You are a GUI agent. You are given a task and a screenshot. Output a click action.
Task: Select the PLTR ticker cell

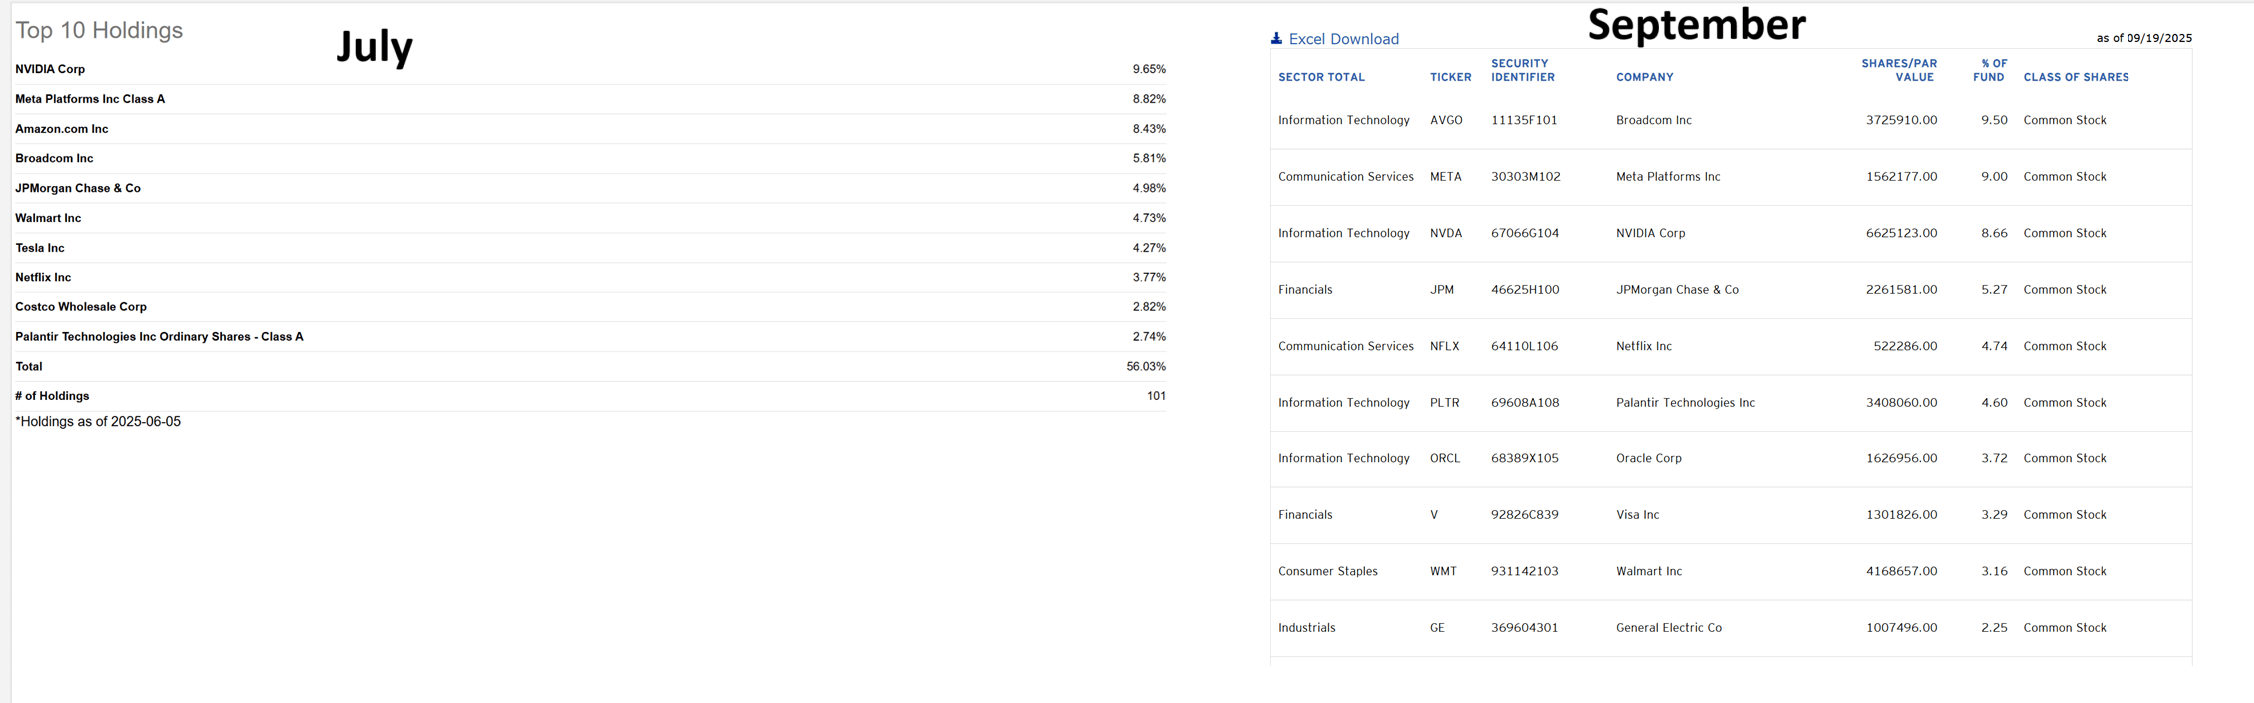pyautogui.click(x=1444, y=403)
